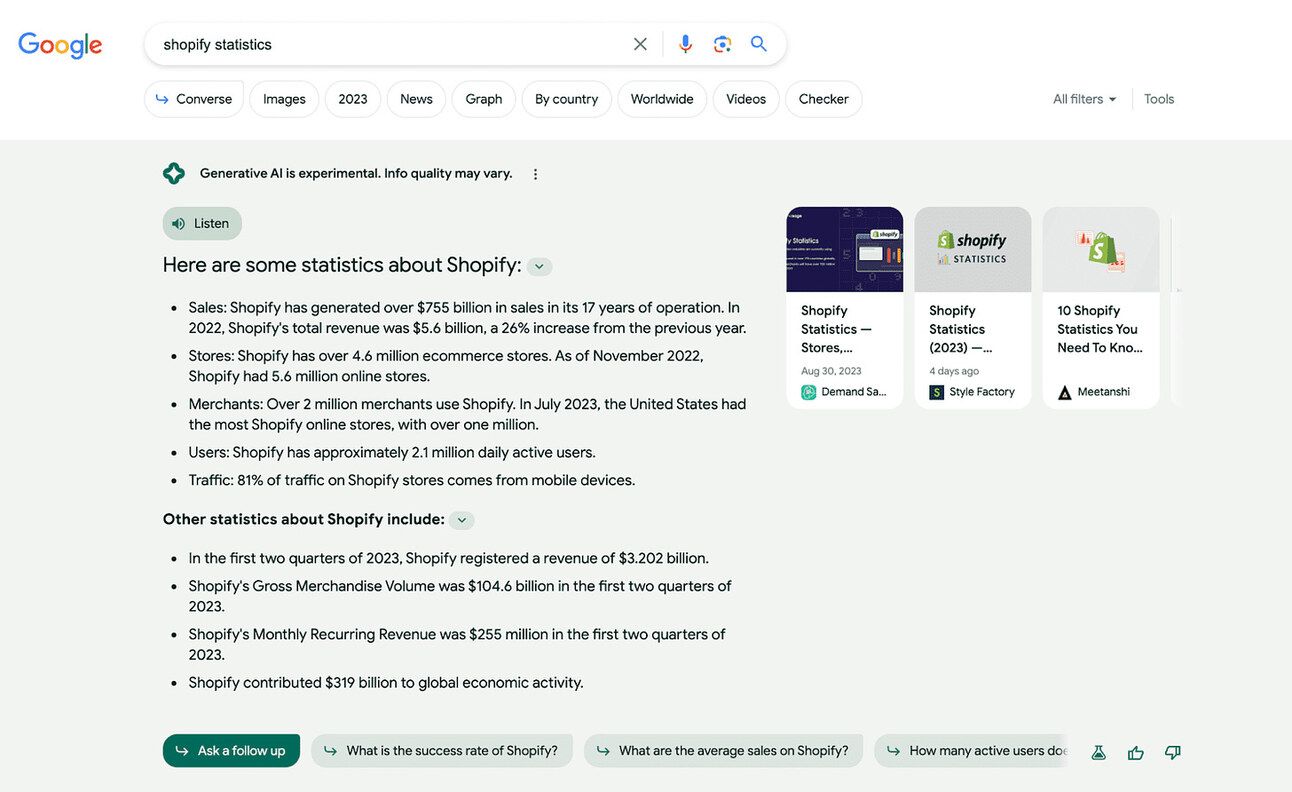Click the Style Factory source favicon
The height and width of the screenshot is (792, 1292).
[x=937, y=392]
